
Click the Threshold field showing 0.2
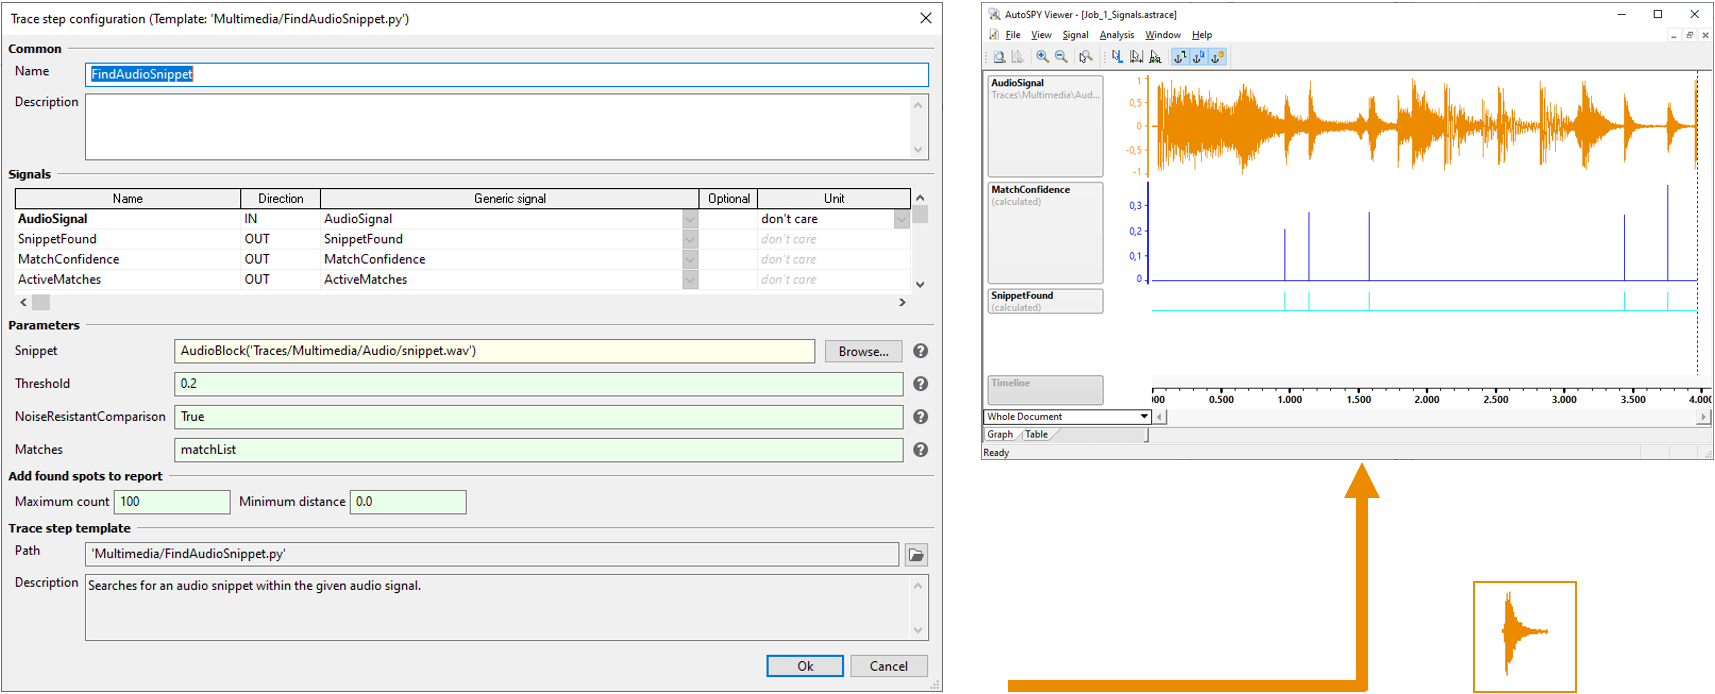[x=538, y=384]
